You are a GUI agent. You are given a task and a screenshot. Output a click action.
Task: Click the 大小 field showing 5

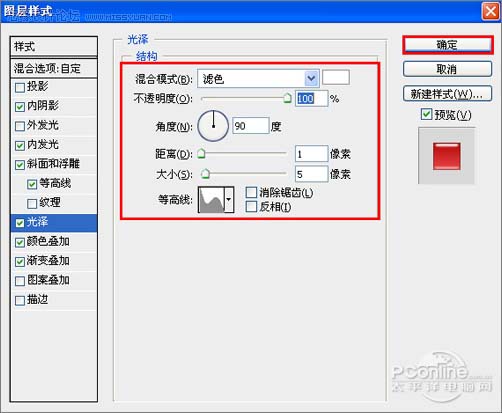[x=312, y=174]
